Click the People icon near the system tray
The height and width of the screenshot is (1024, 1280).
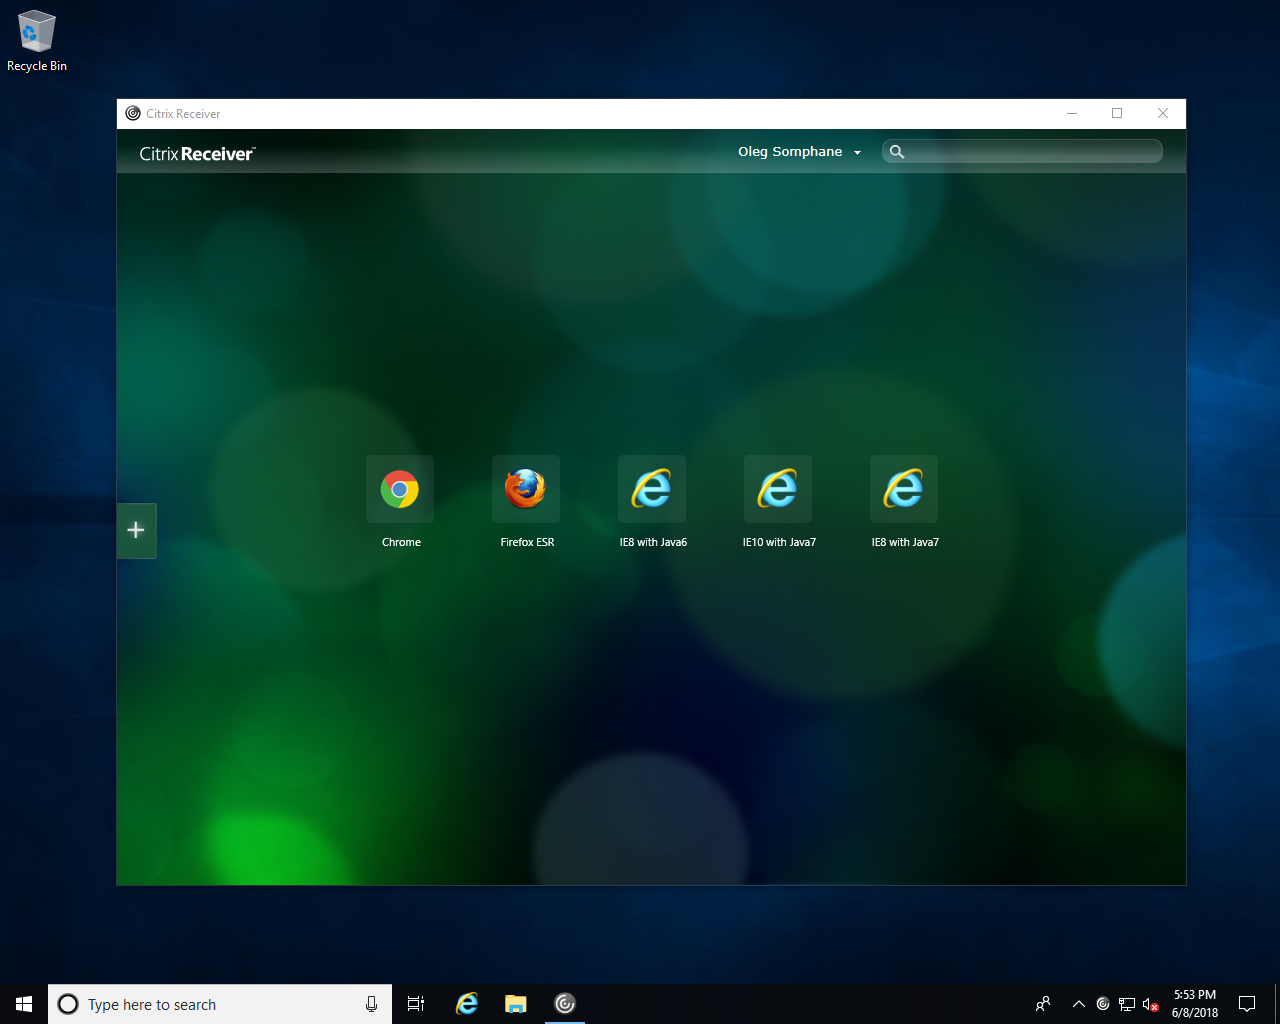1041,1003
